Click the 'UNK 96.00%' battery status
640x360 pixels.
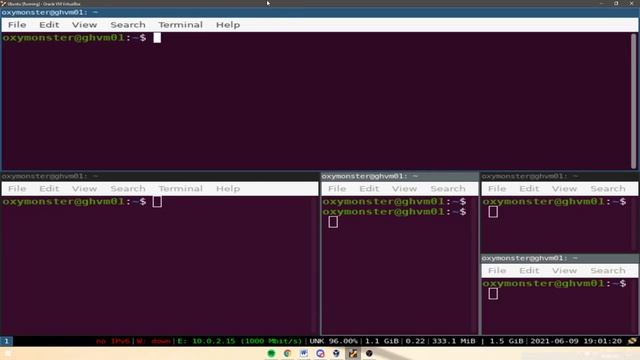[334, 341]
